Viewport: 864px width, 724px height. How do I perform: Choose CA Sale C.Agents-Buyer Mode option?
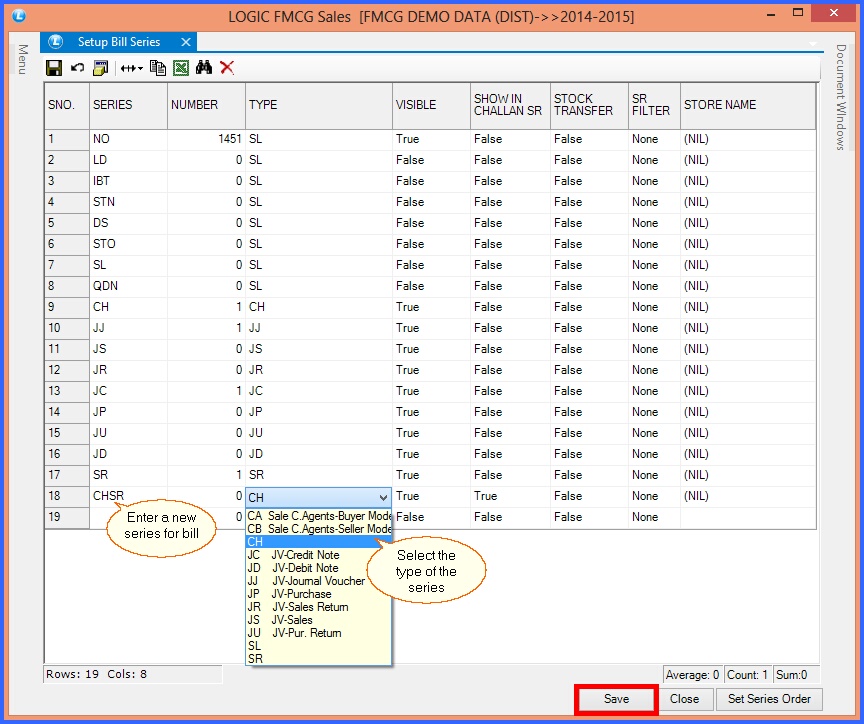click(x=318, y=516)
